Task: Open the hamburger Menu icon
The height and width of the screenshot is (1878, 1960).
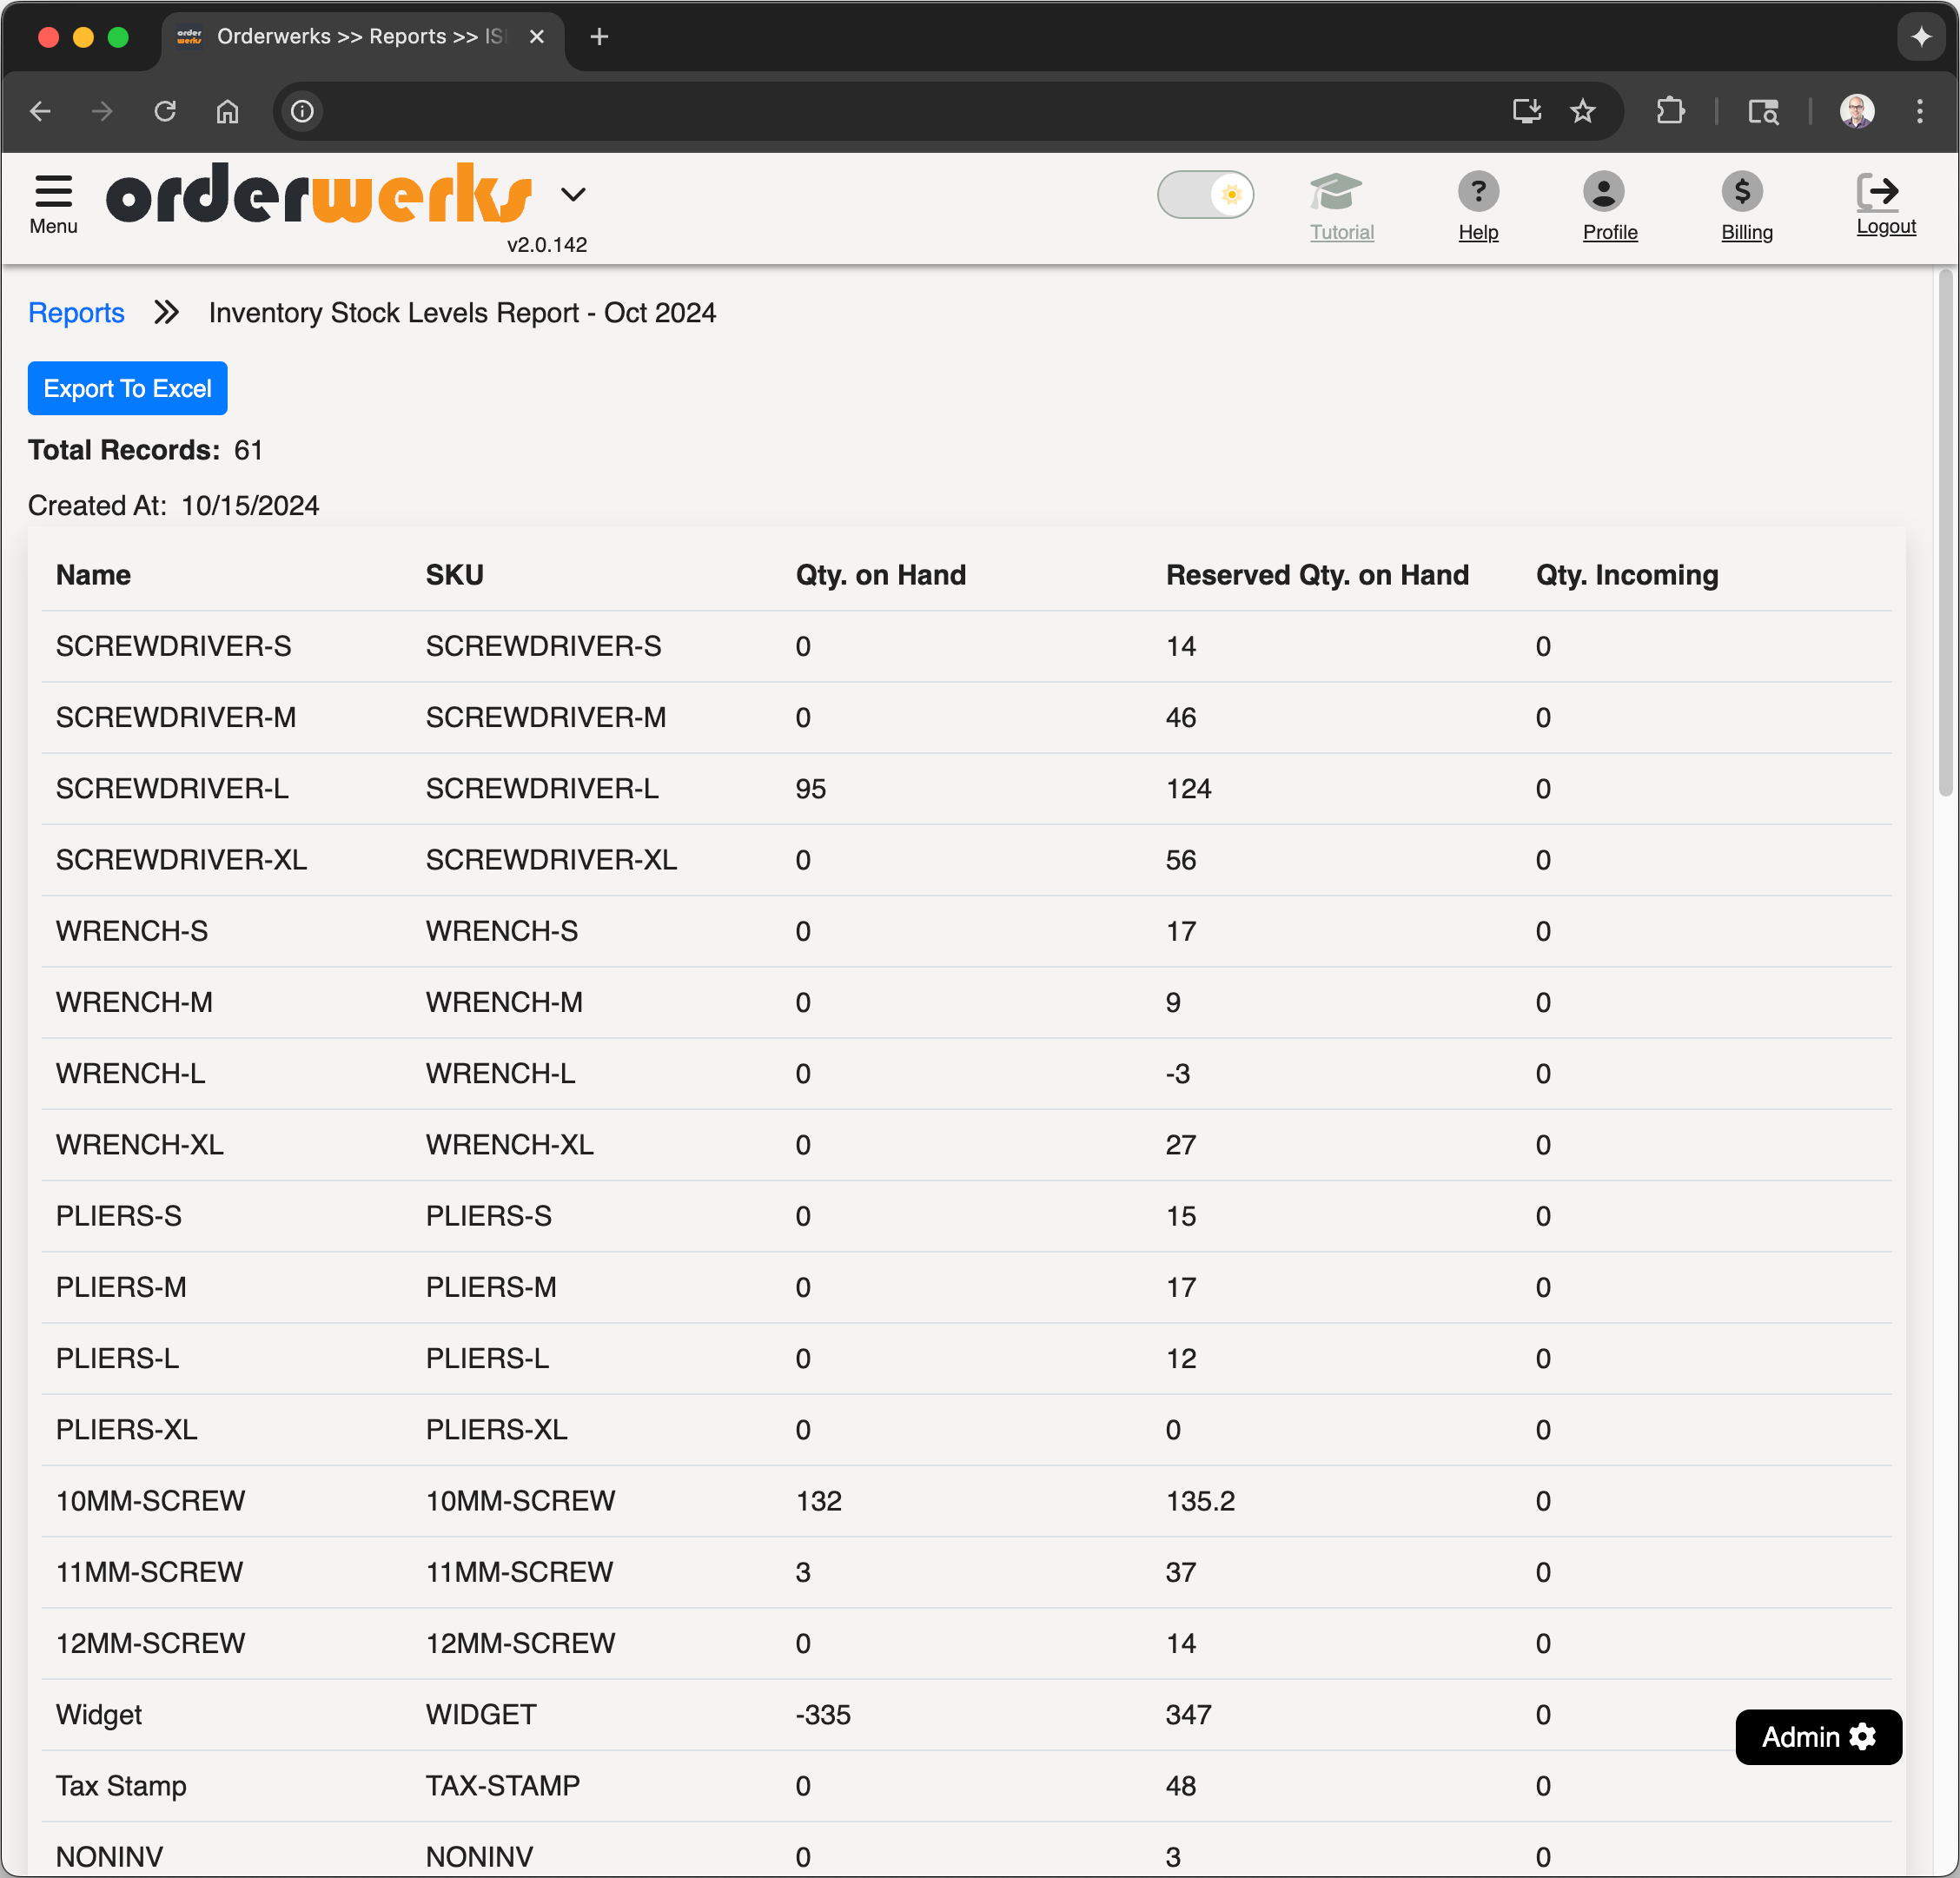Action: (x=53, y=190)
